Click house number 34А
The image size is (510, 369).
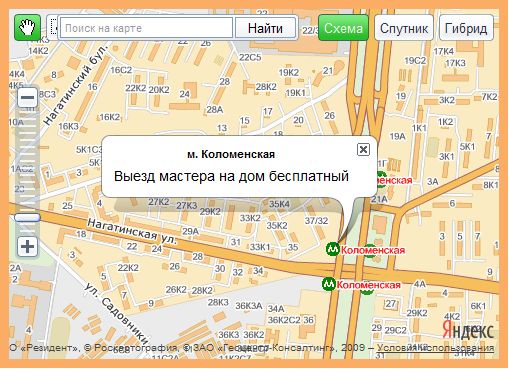click(x=276, y=309)
